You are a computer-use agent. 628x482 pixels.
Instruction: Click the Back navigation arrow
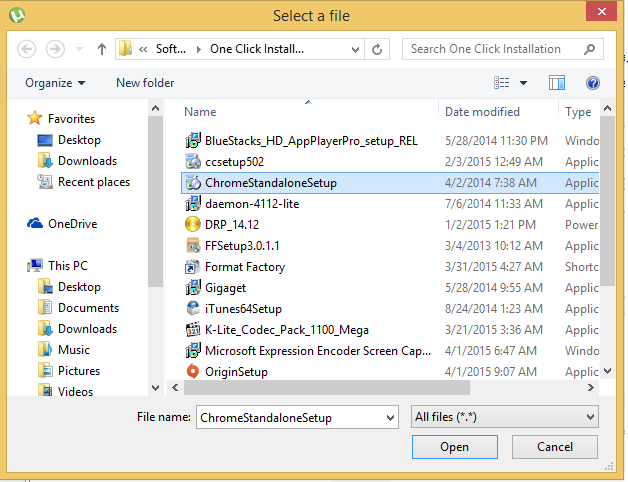(x=27, y=49)
